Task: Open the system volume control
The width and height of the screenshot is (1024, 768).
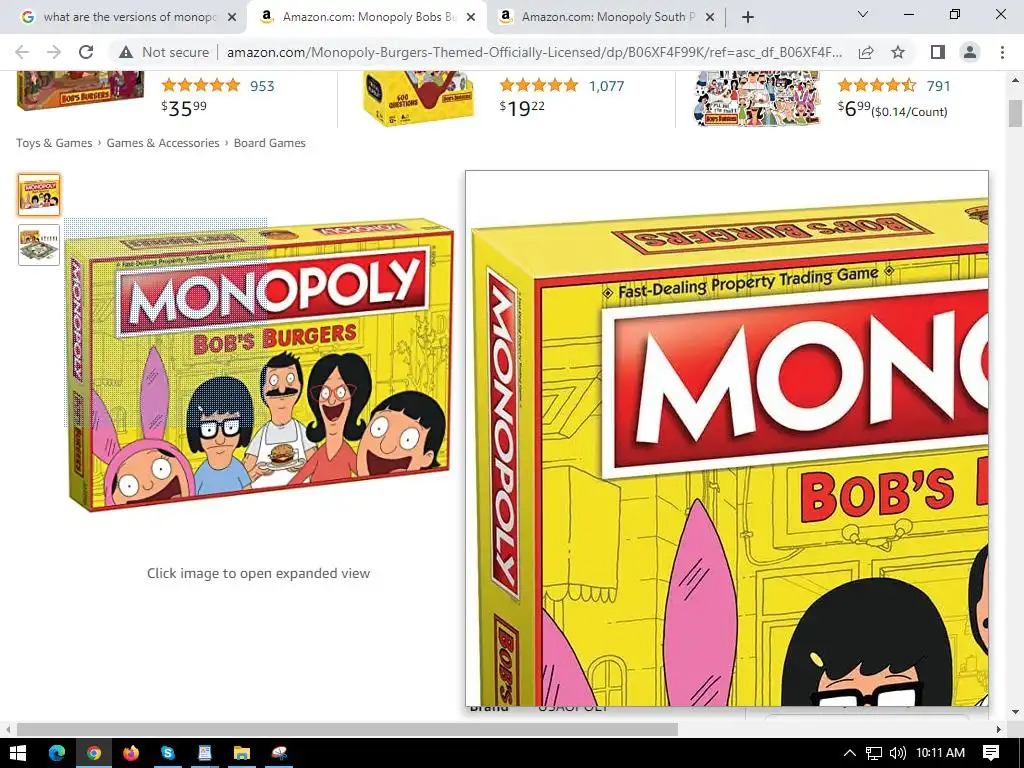Action: tap(897, 753)
